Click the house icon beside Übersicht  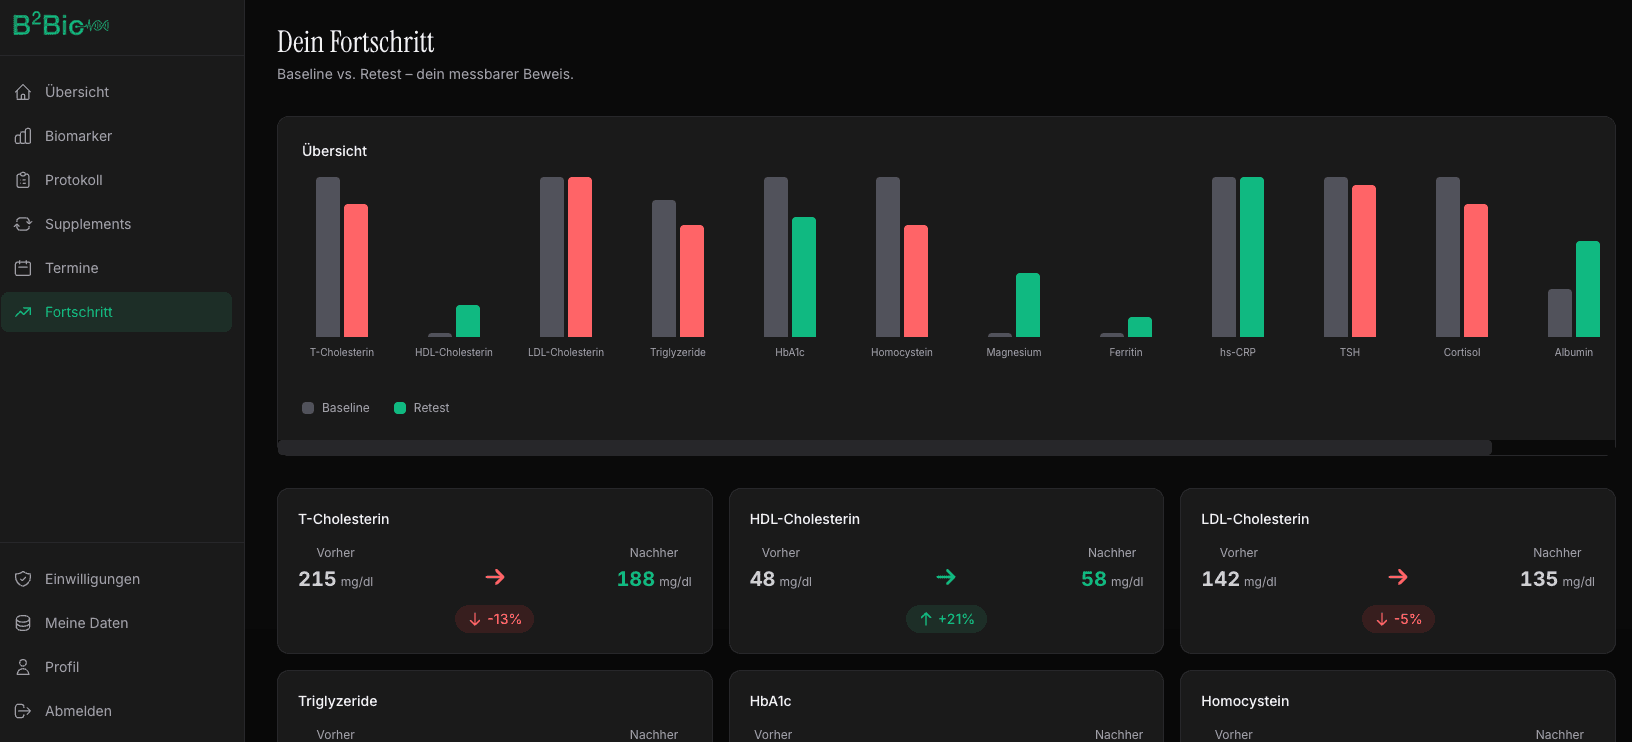point(23,92)
